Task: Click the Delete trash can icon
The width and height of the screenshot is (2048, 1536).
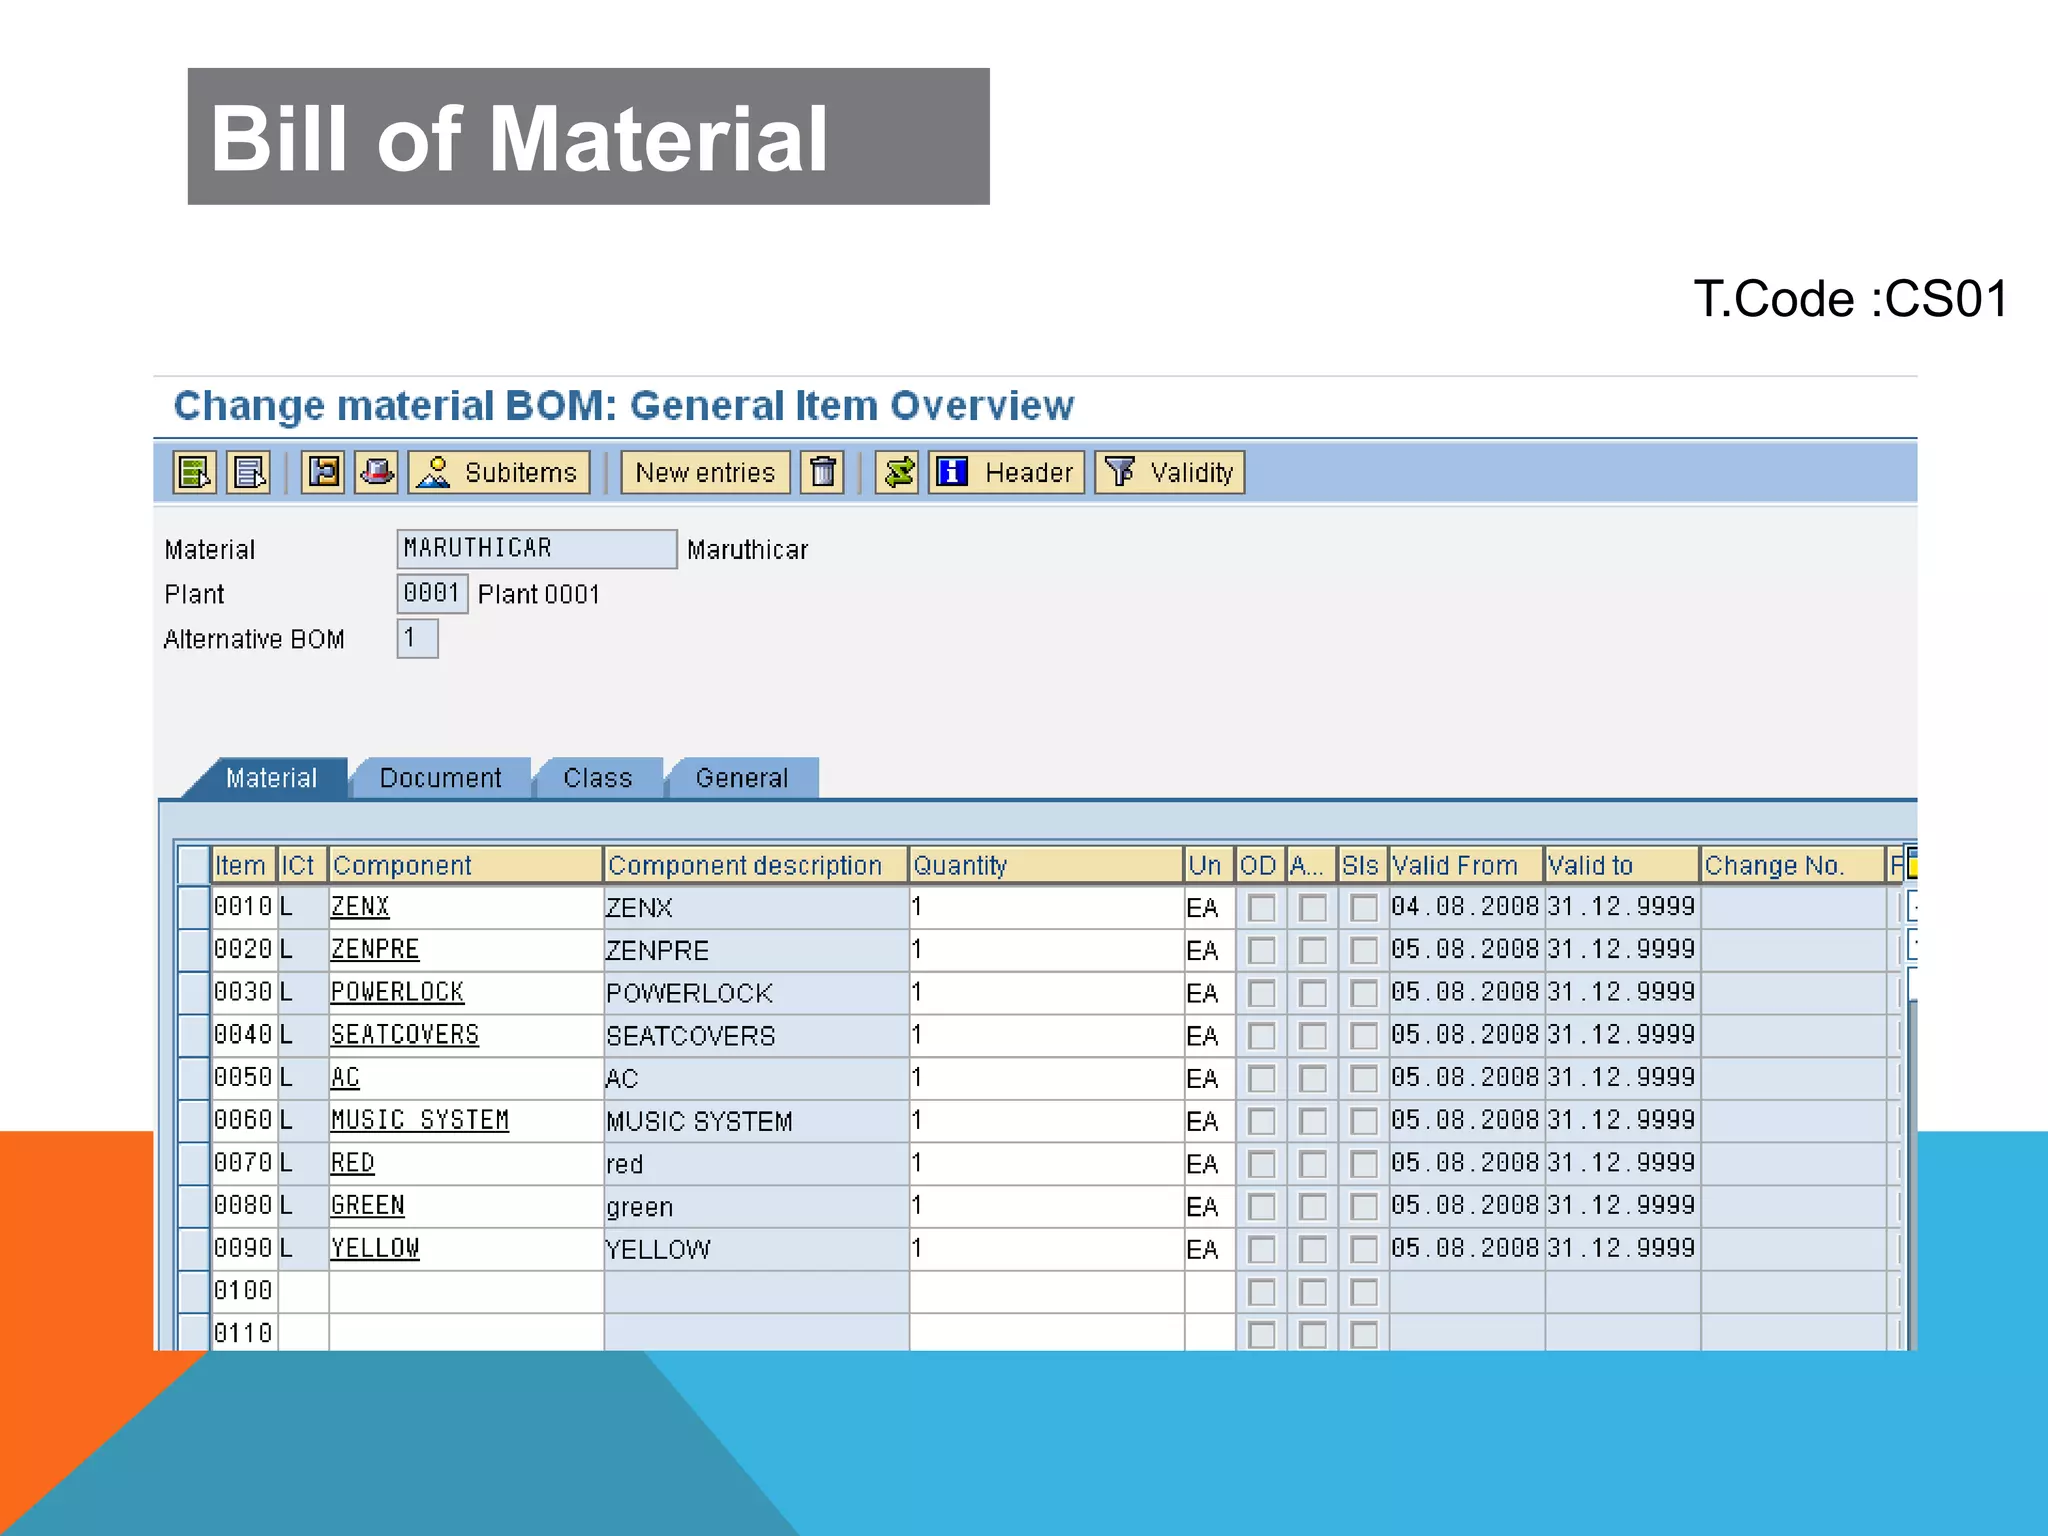Action: click(x=822, y=472)
